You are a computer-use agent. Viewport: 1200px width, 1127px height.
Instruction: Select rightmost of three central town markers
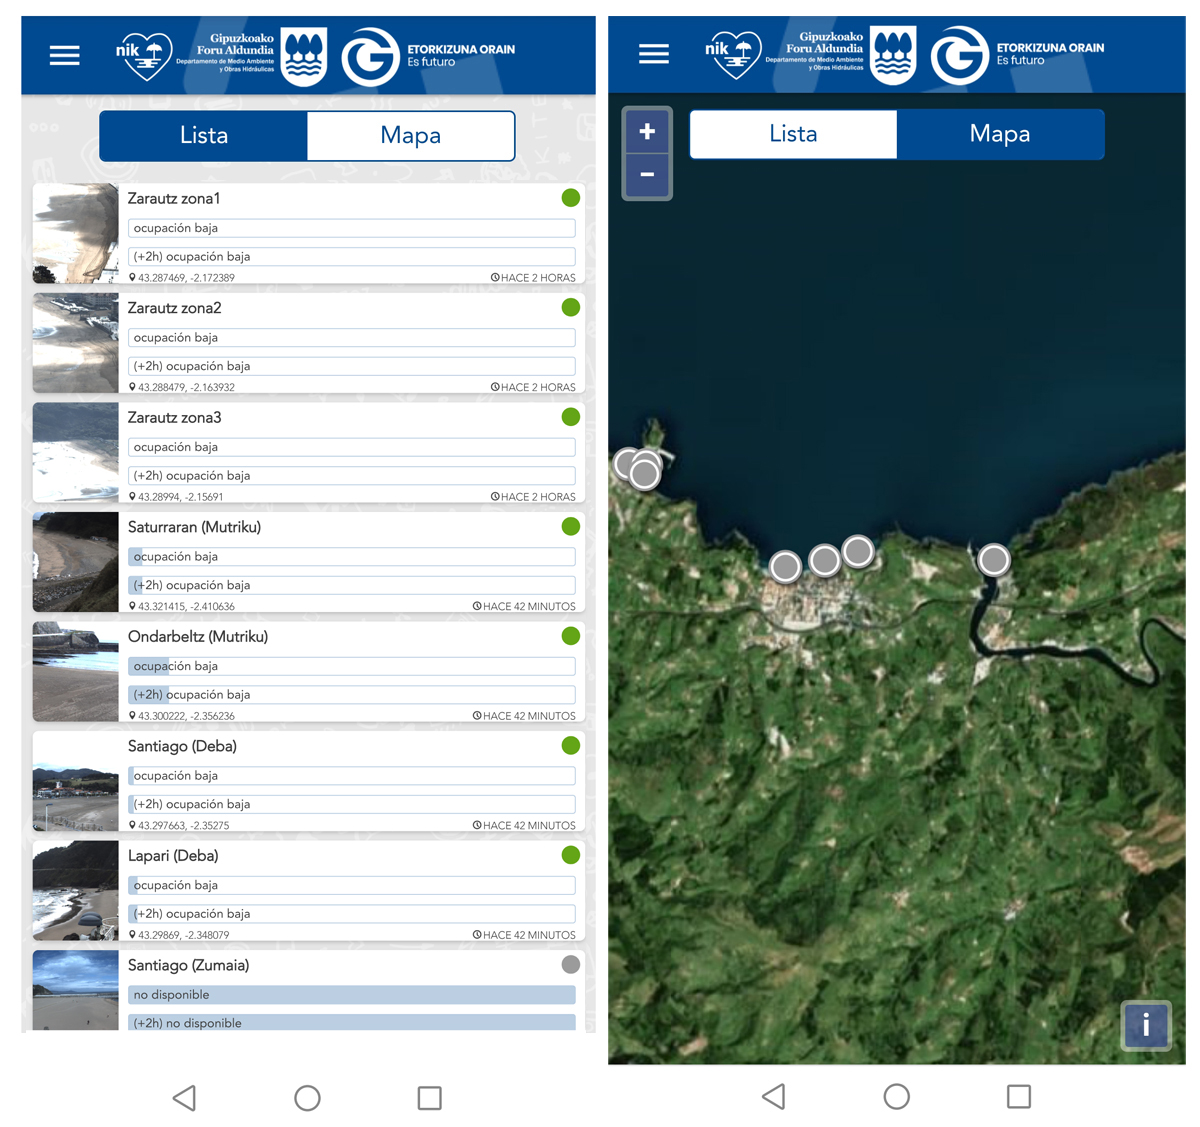(858, 551)
